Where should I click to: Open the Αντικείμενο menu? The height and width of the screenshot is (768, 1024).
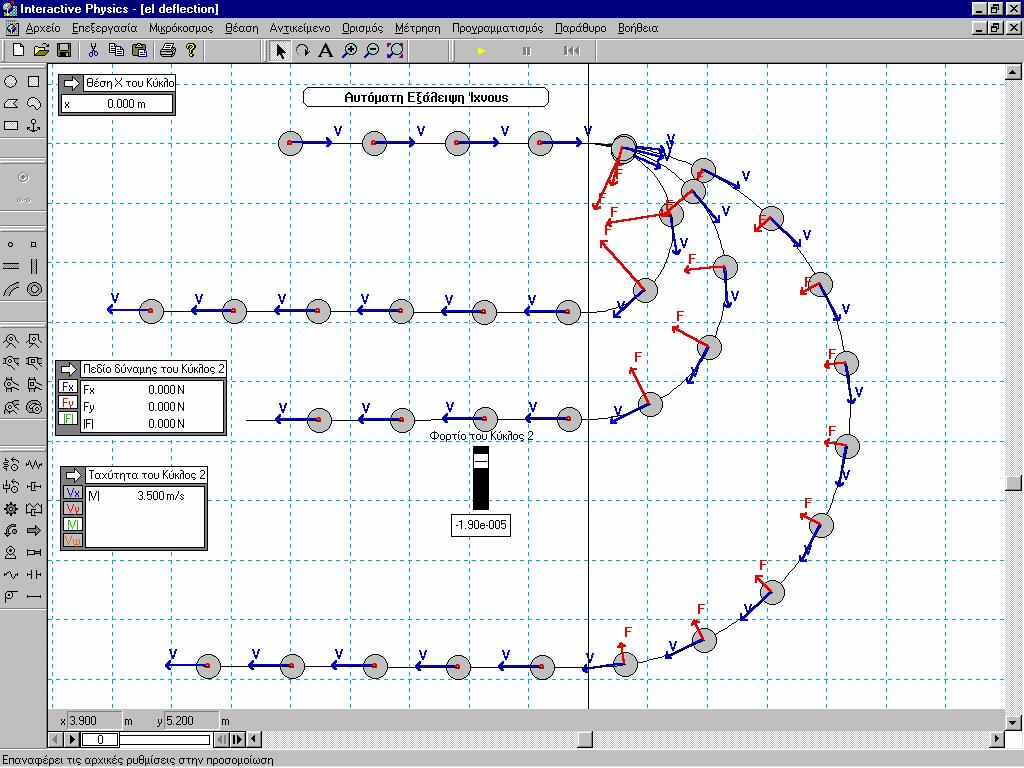click(300, 28)
